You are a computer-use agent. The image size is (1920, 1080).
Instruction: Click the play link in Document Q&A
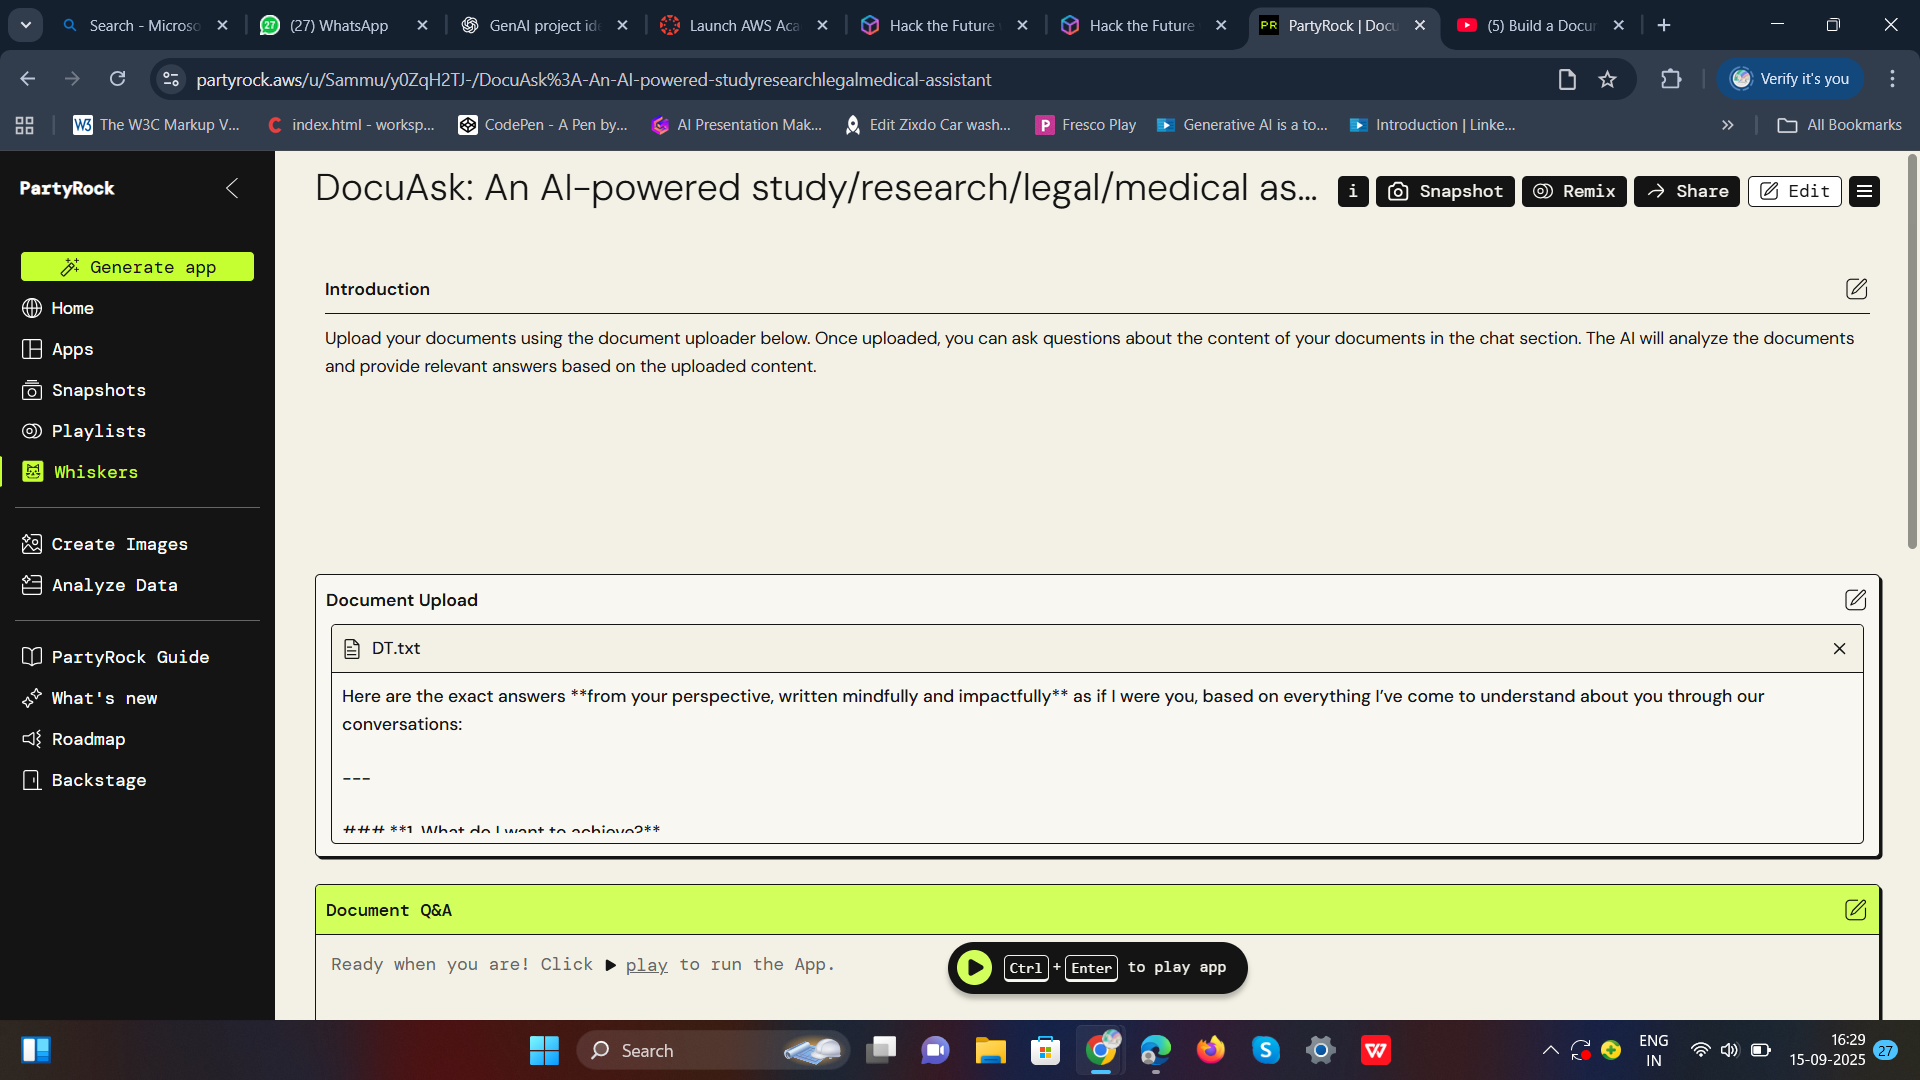646,965
